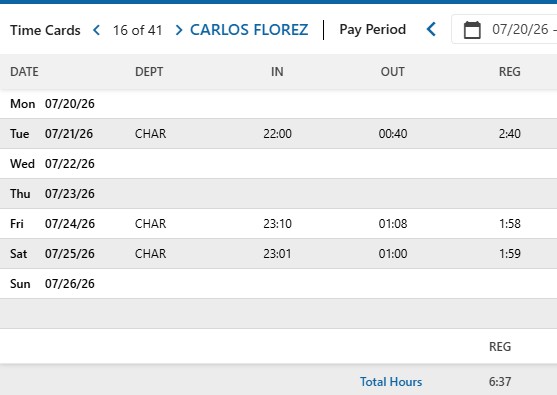
Task: Click the Wed 07/22/26 row
Action: coord(278,164)
